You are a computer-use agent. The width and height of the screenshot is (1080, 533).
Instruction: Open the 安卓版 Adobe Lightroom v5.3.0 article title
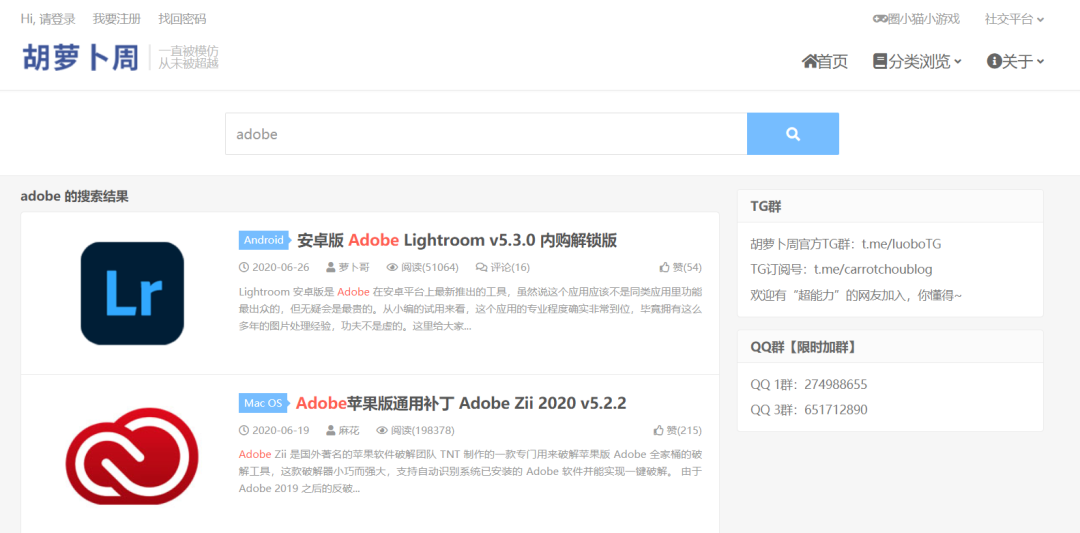click(x=457, y=240)
